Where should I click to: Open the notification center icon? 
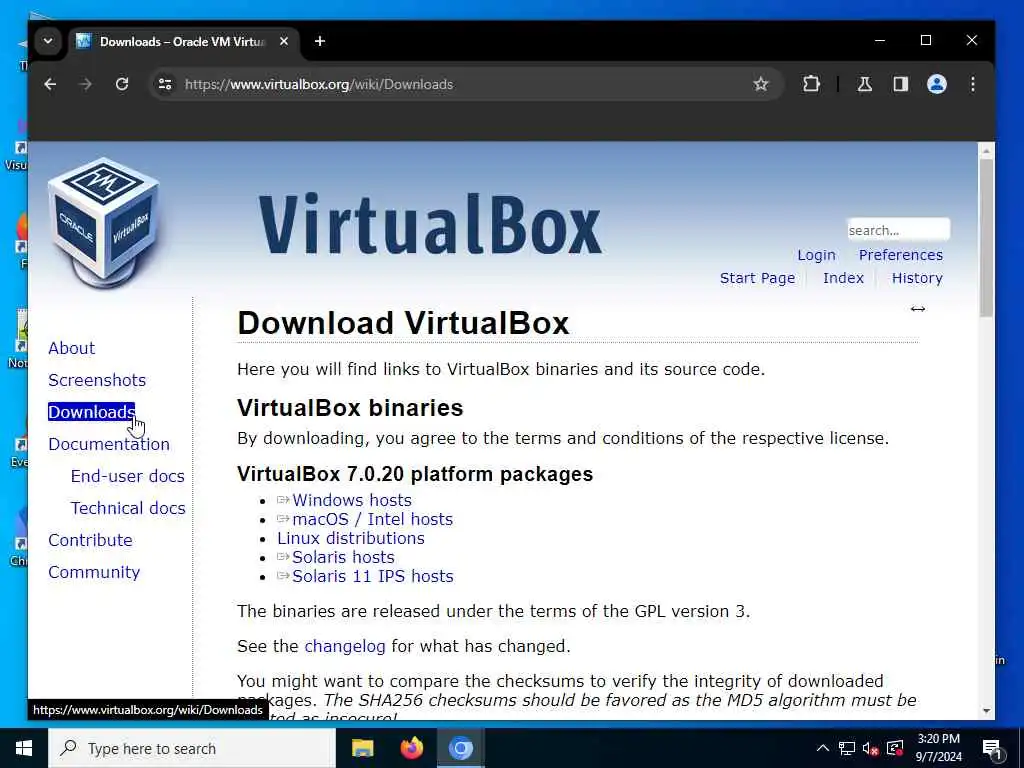coord(992,748)
